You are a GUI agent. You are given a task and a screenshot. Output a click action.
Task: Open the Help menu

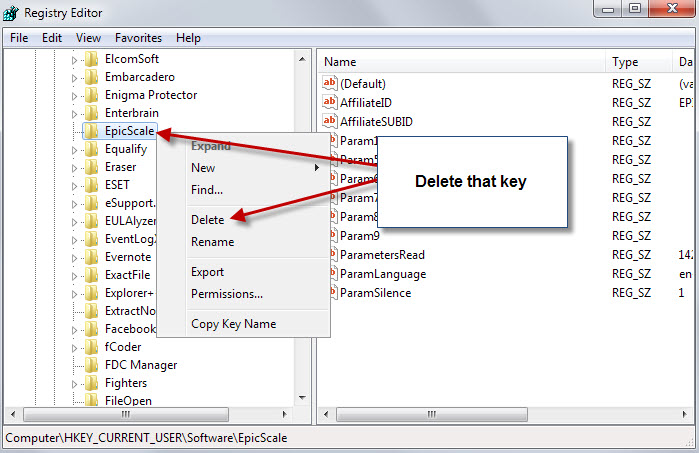pyautogui.click(x=188, y=38)
